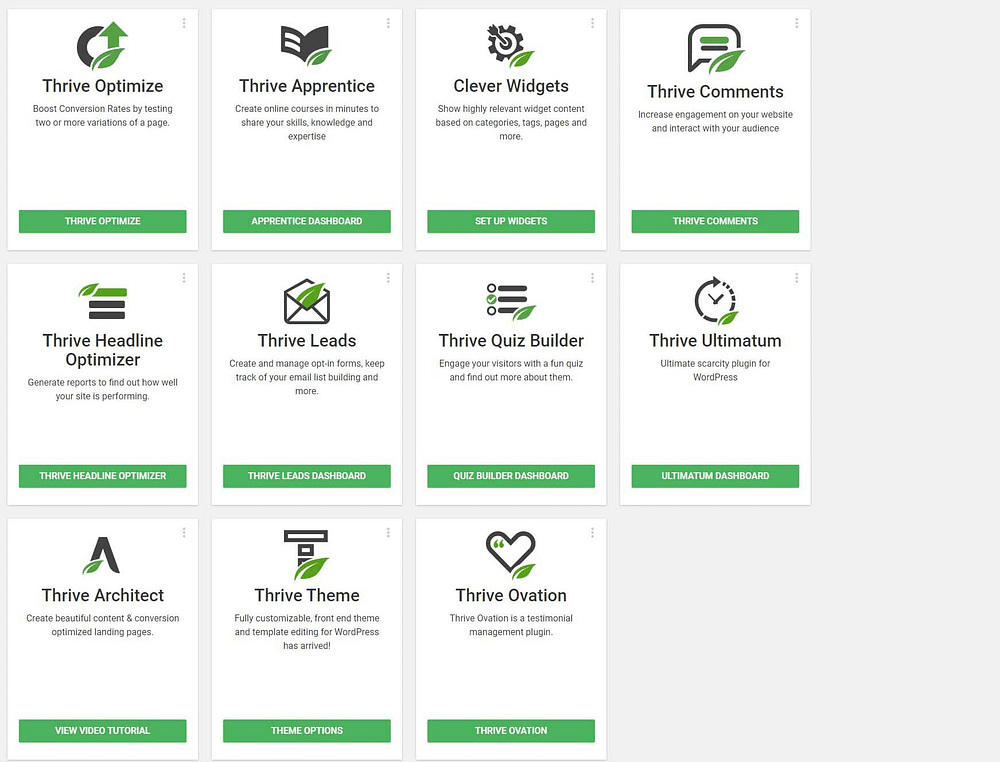Open Theme Options button
Screen dimensions: 1000x762
tap(307, 731)
